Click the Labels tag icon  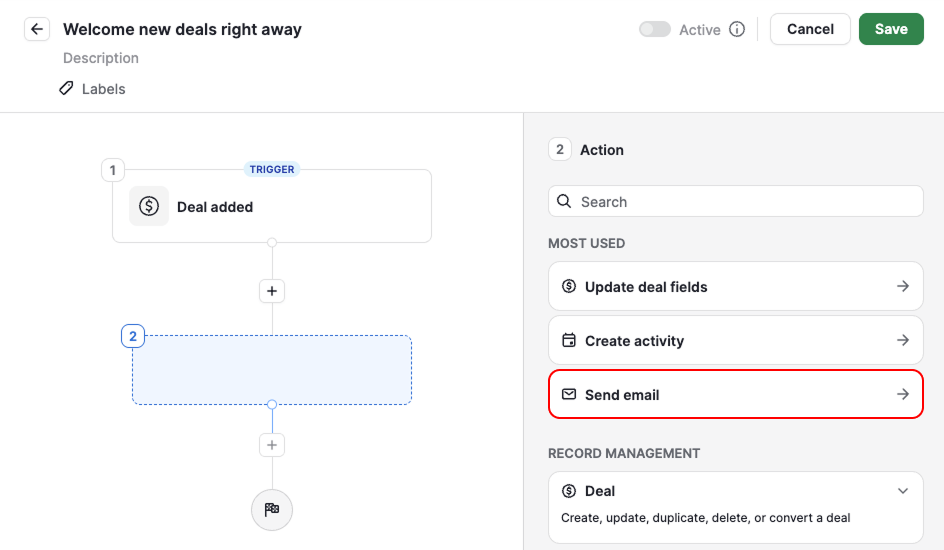click(x=66, y=88)
